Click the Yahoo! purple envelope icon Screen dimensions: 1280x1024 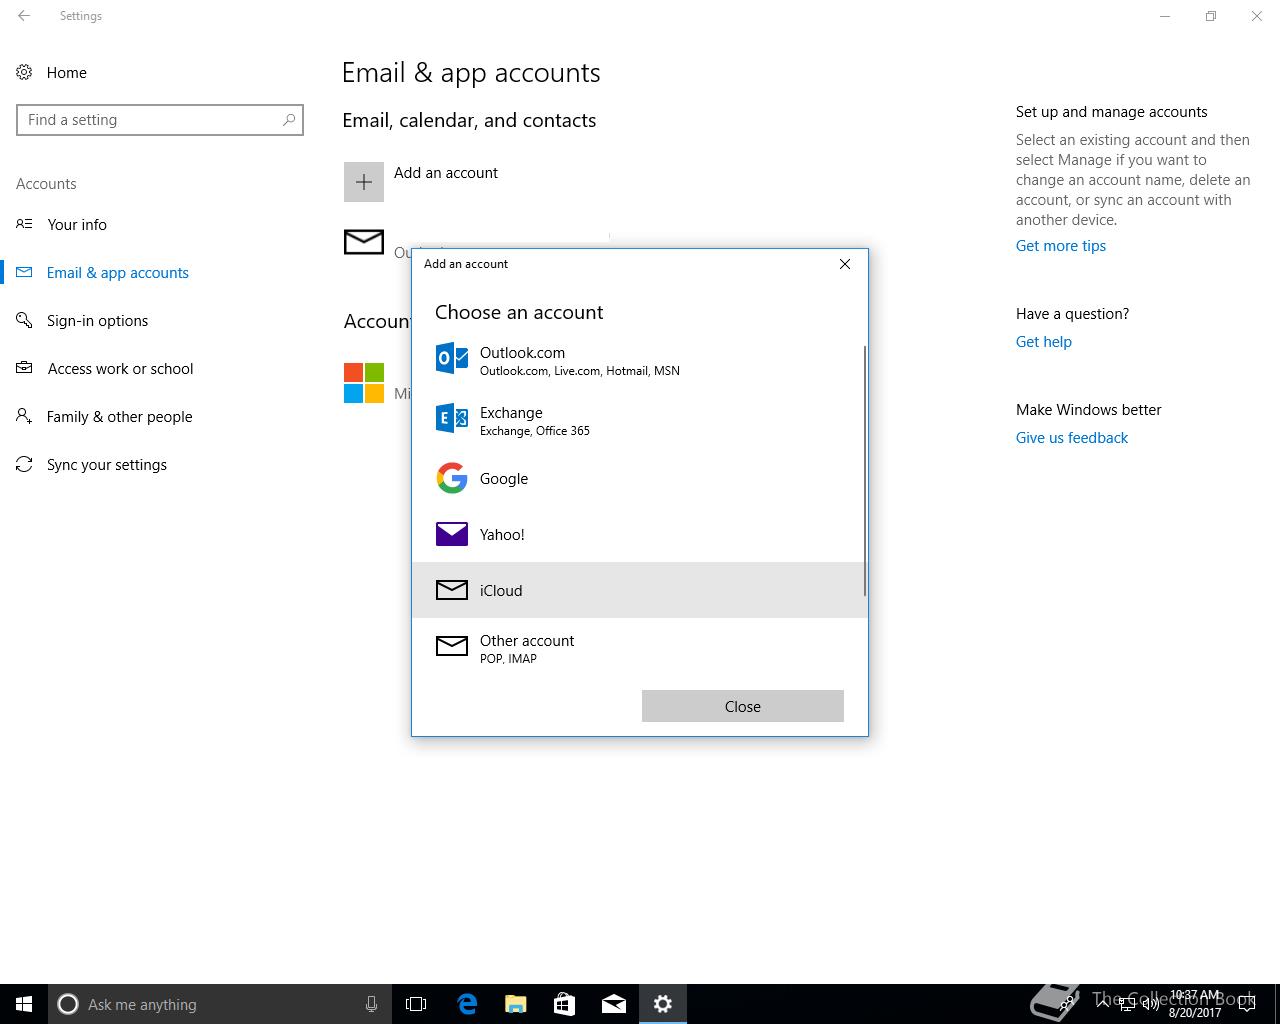(x=452, y=534)
